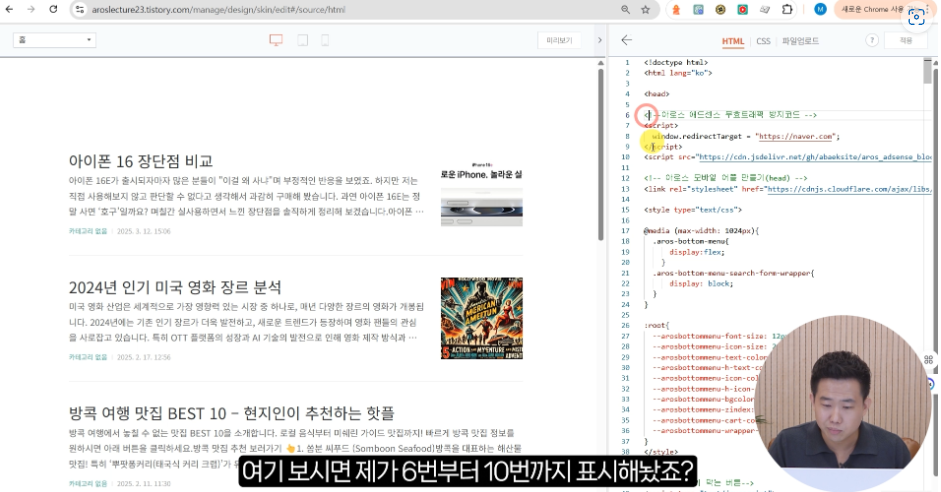Select the CSS editor tab

pos(763,41)
